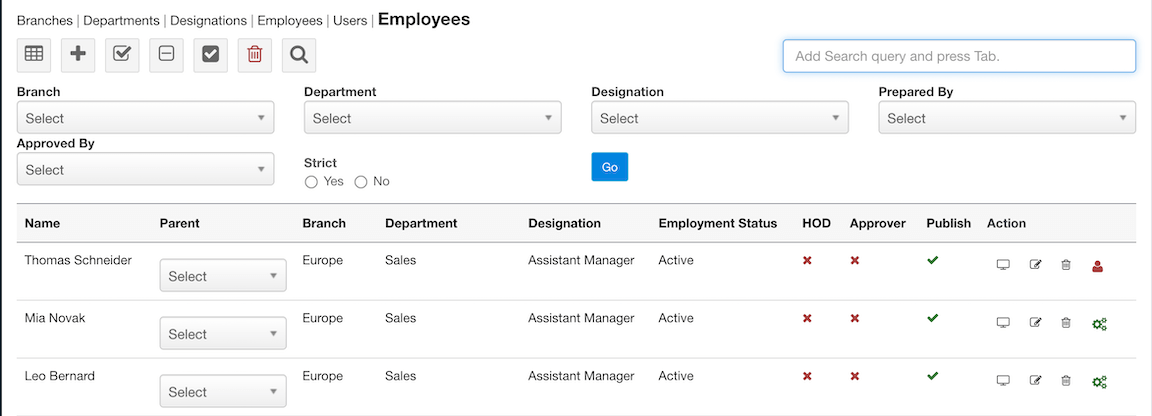Click the table grid view icon
The height and width of the screenshot is (416, 1152).
coord(34,55)
